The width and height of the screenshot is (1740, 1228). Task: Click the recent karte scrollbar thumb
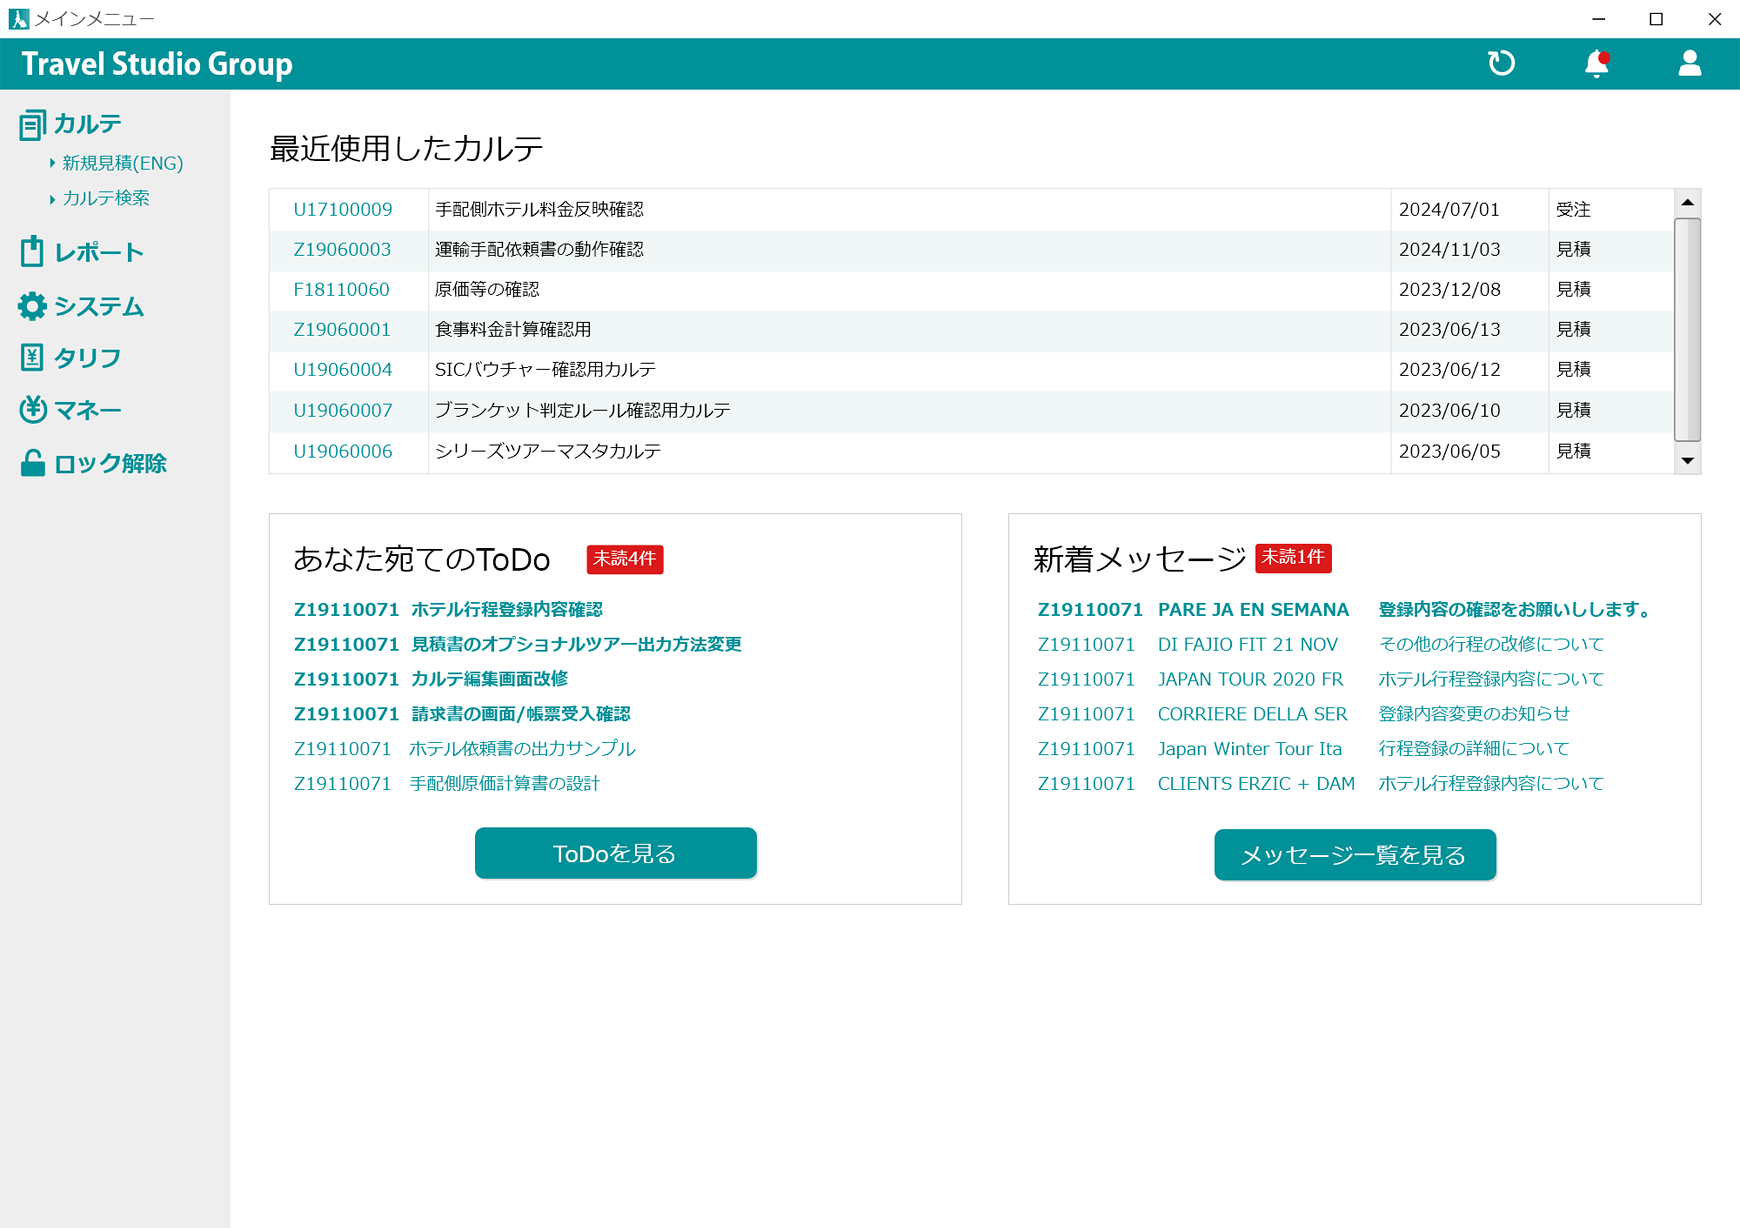(1688, 330)
